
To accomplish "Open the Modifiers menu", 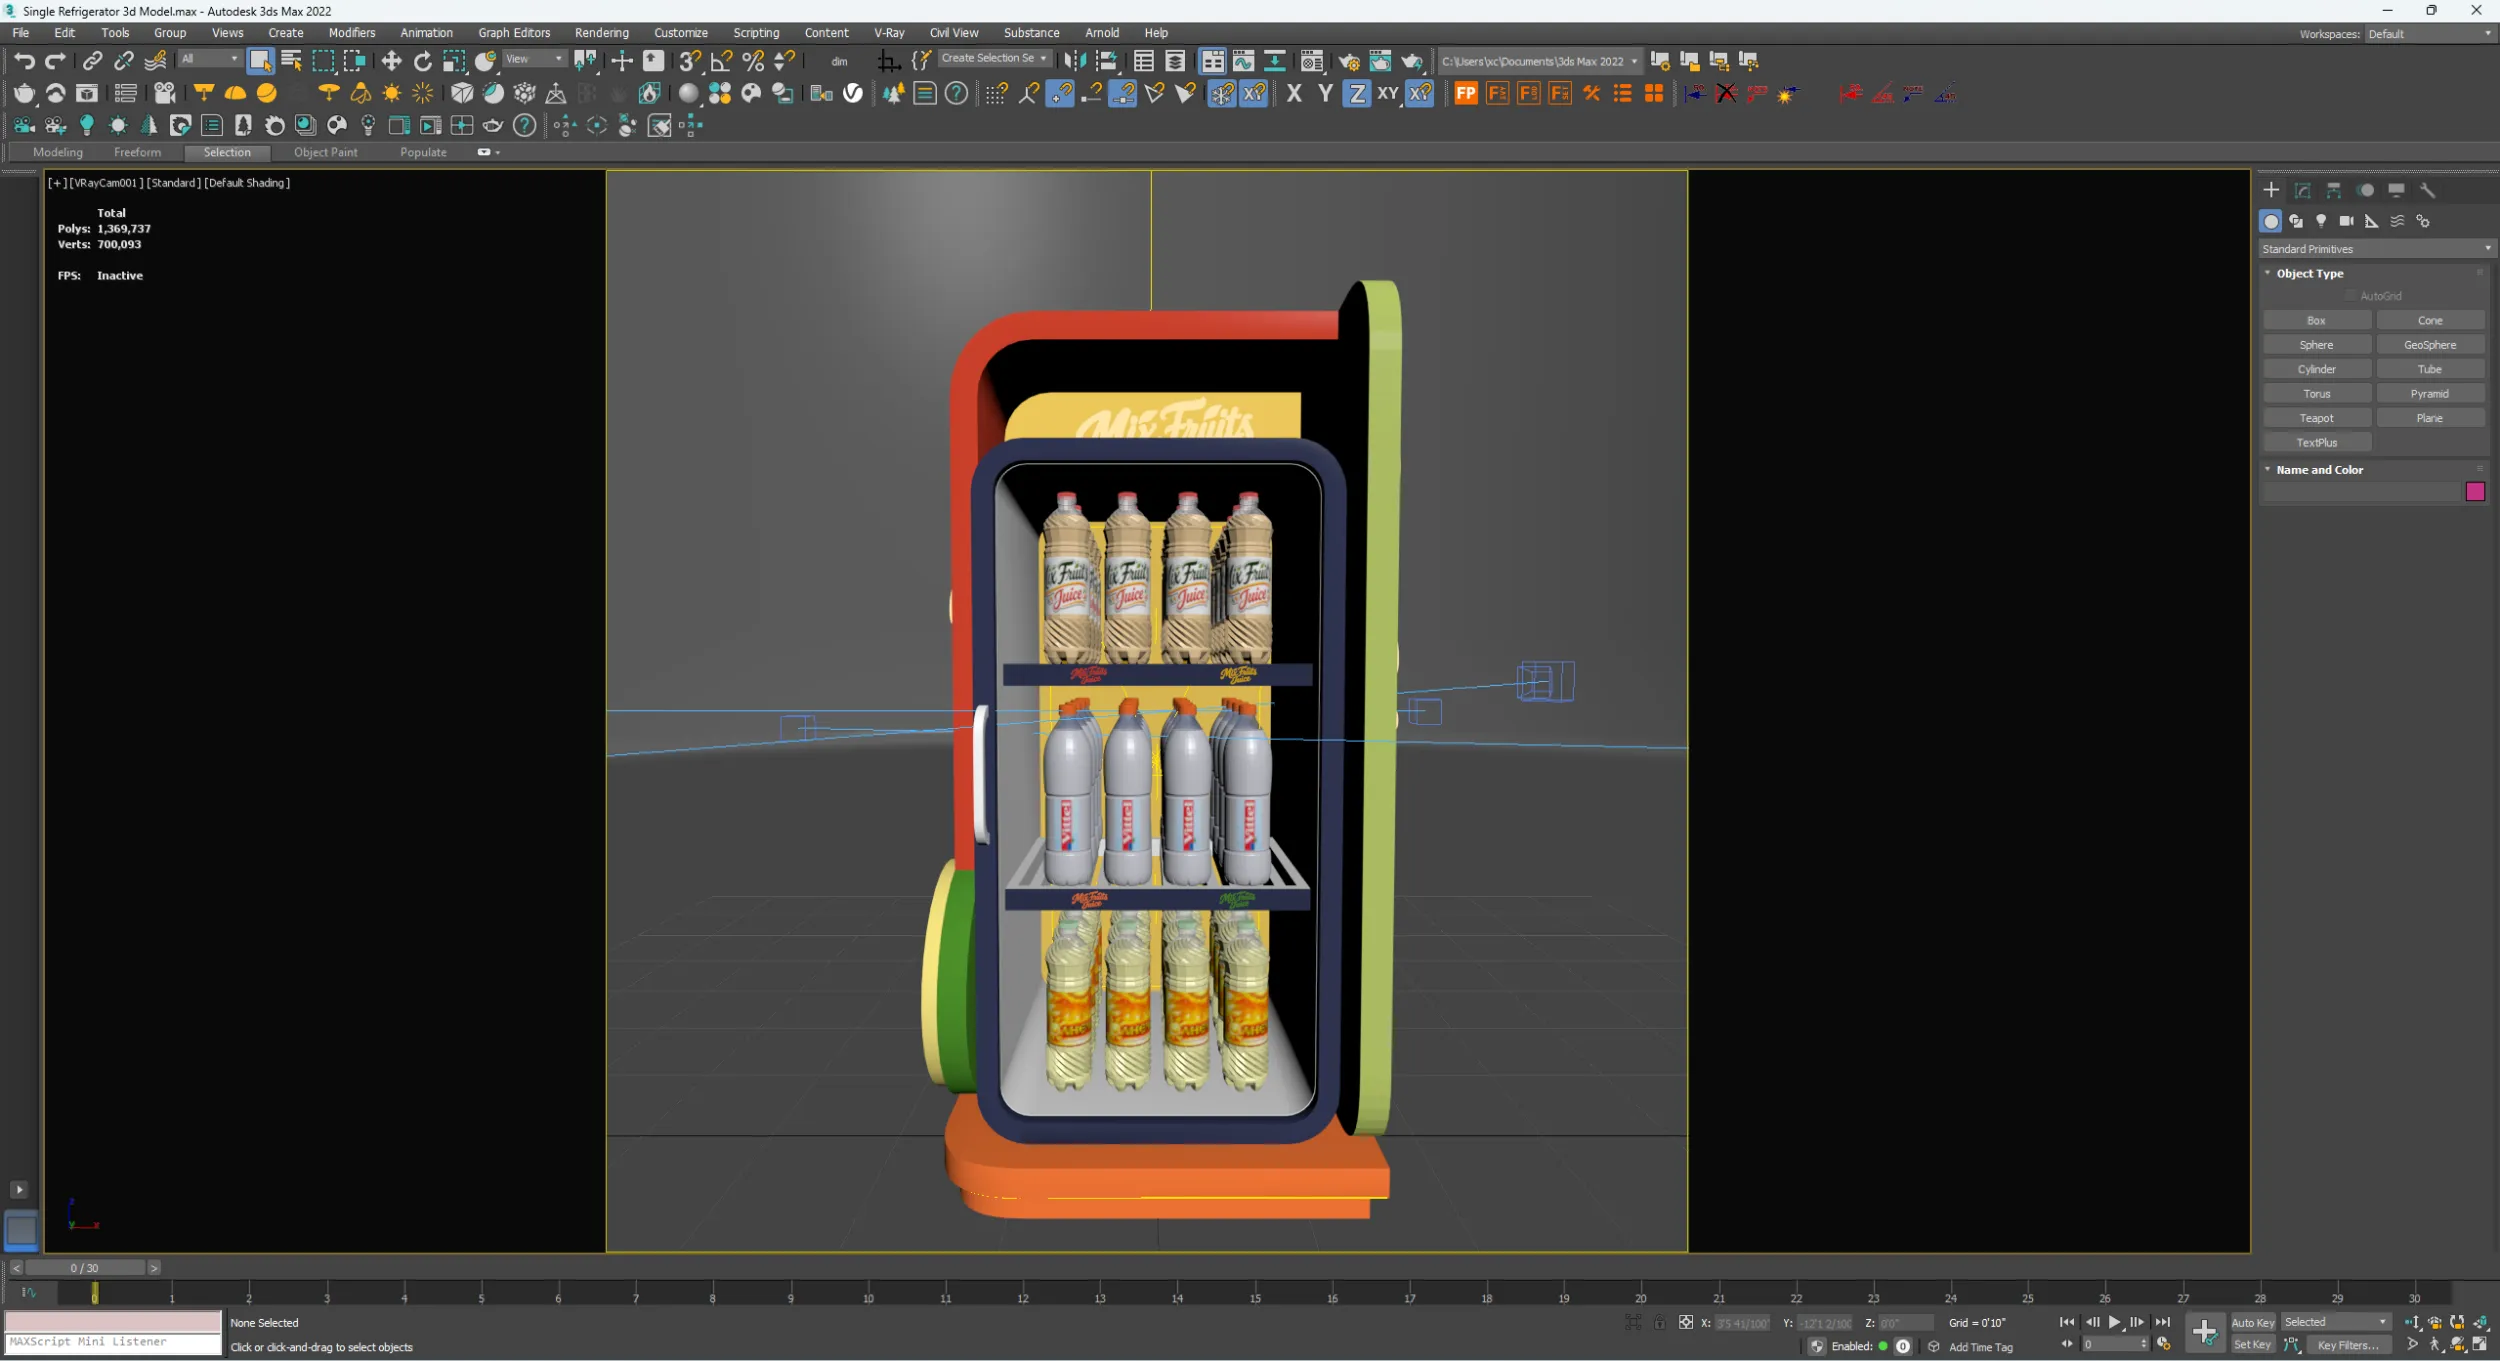I will pyautogui.click(x=352, y=33).
